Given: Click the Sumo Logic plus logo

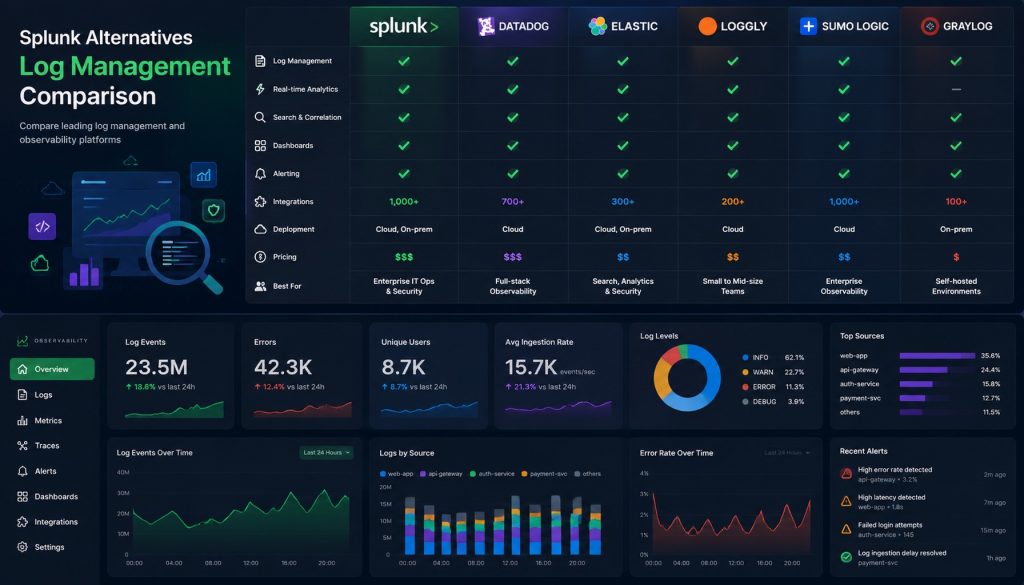Looking at the screenshot, I should [808, 26].
